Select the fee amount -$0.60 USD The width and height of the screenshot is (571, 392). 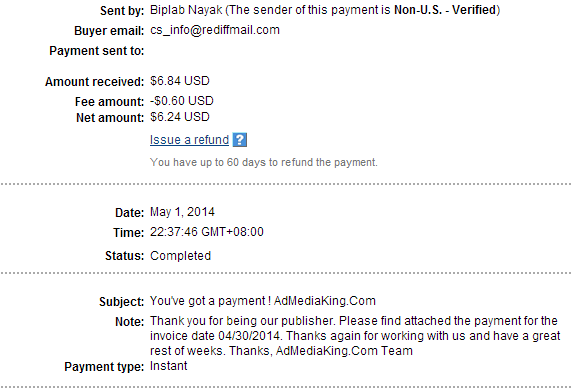pyautogui.click(x=182, y=101)
